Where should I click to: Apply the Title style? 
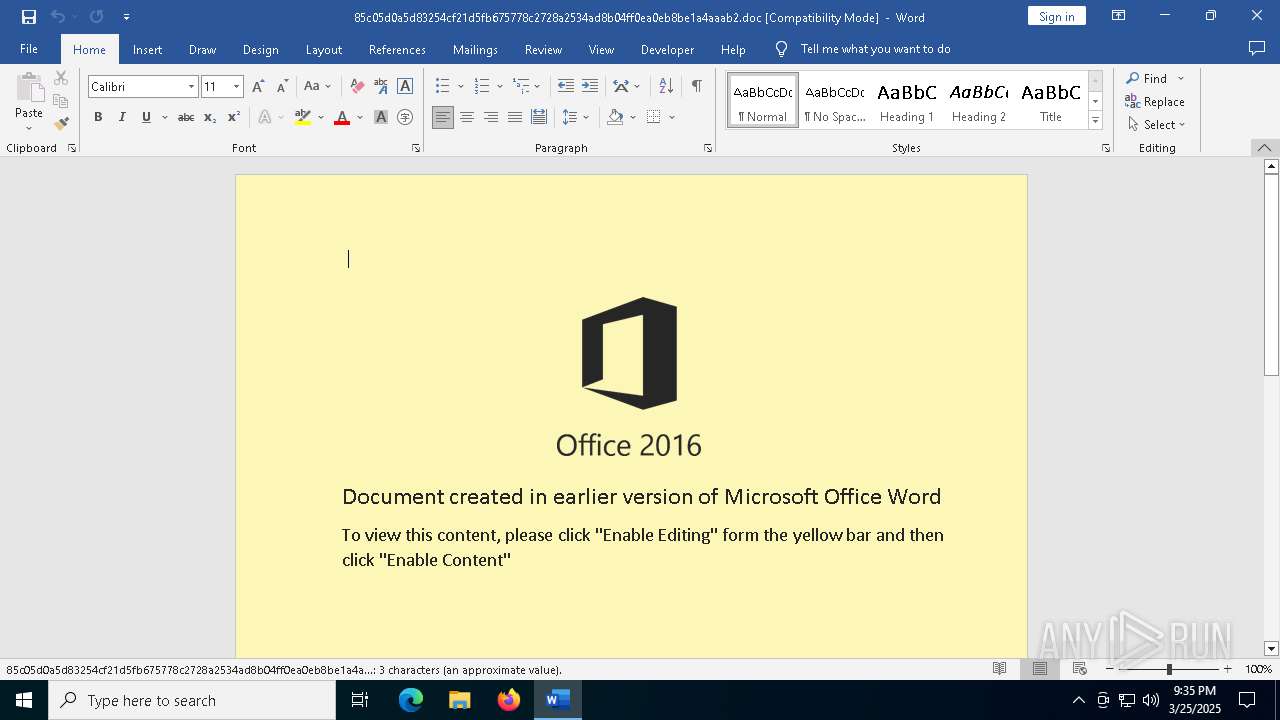pyautogui.click(x=1051, y=101)
